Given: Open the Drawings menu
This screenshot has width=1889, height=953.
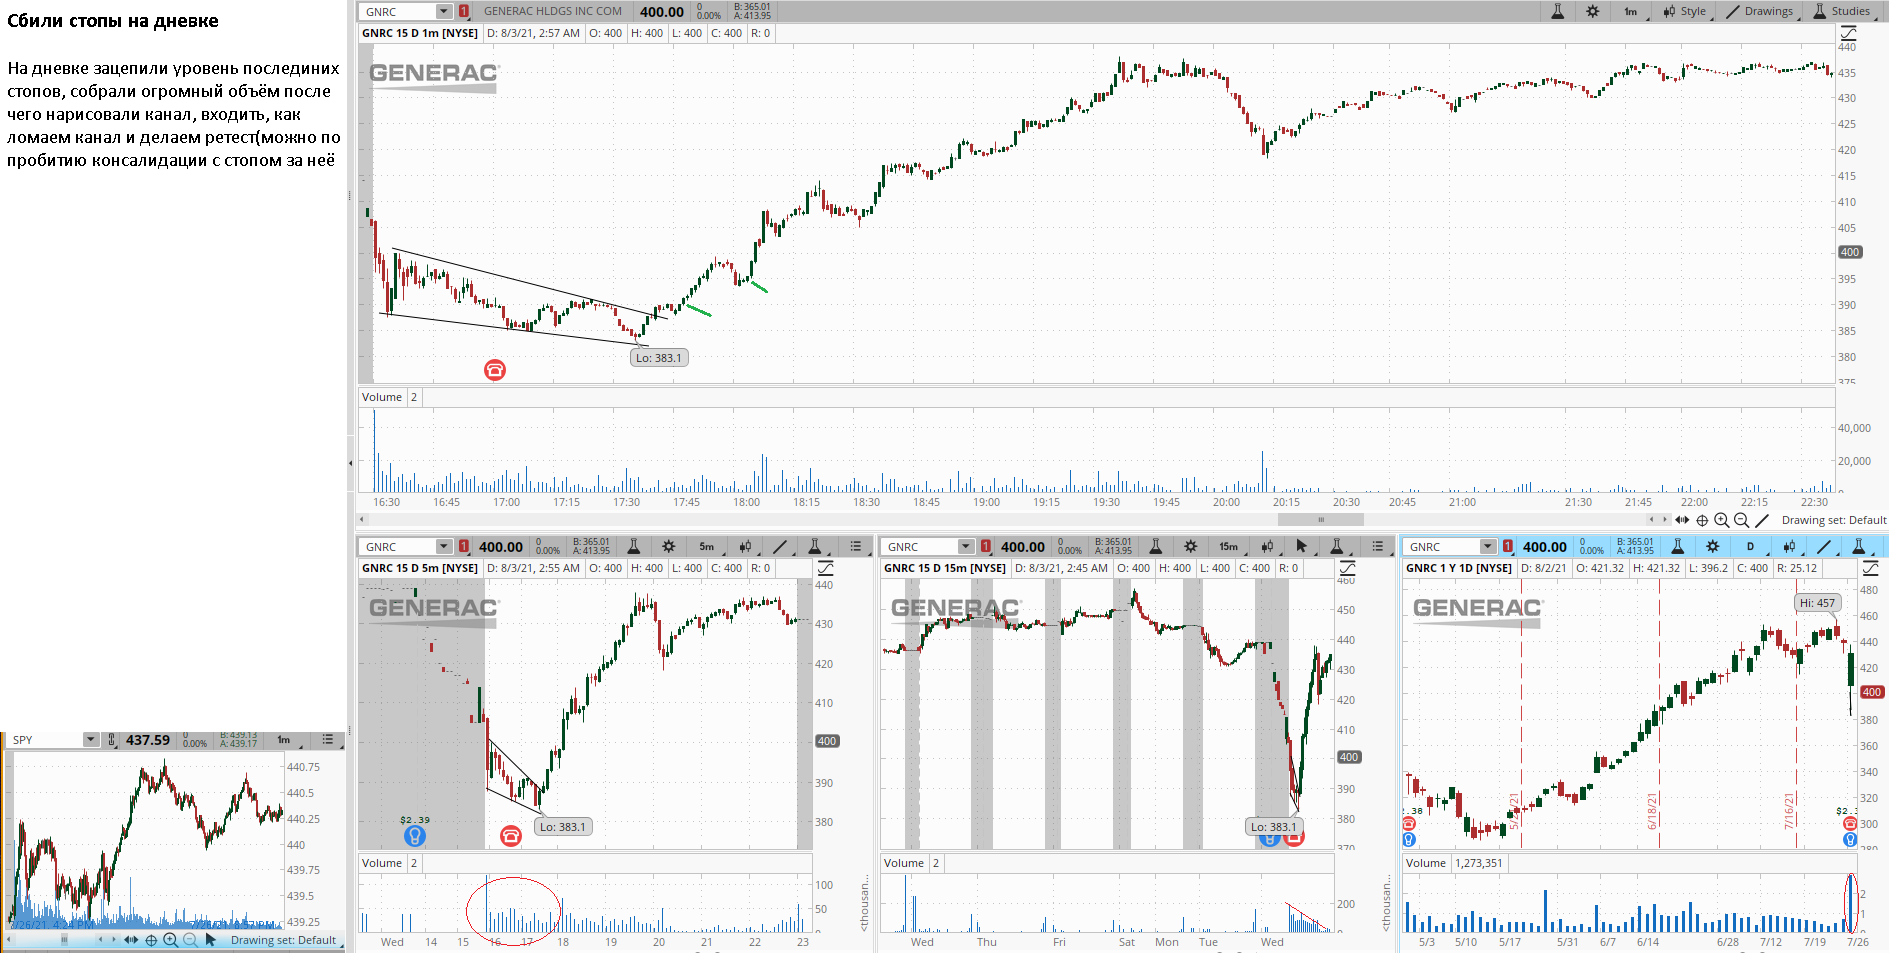Looking at the screenshot, I should coord(1761,12).
